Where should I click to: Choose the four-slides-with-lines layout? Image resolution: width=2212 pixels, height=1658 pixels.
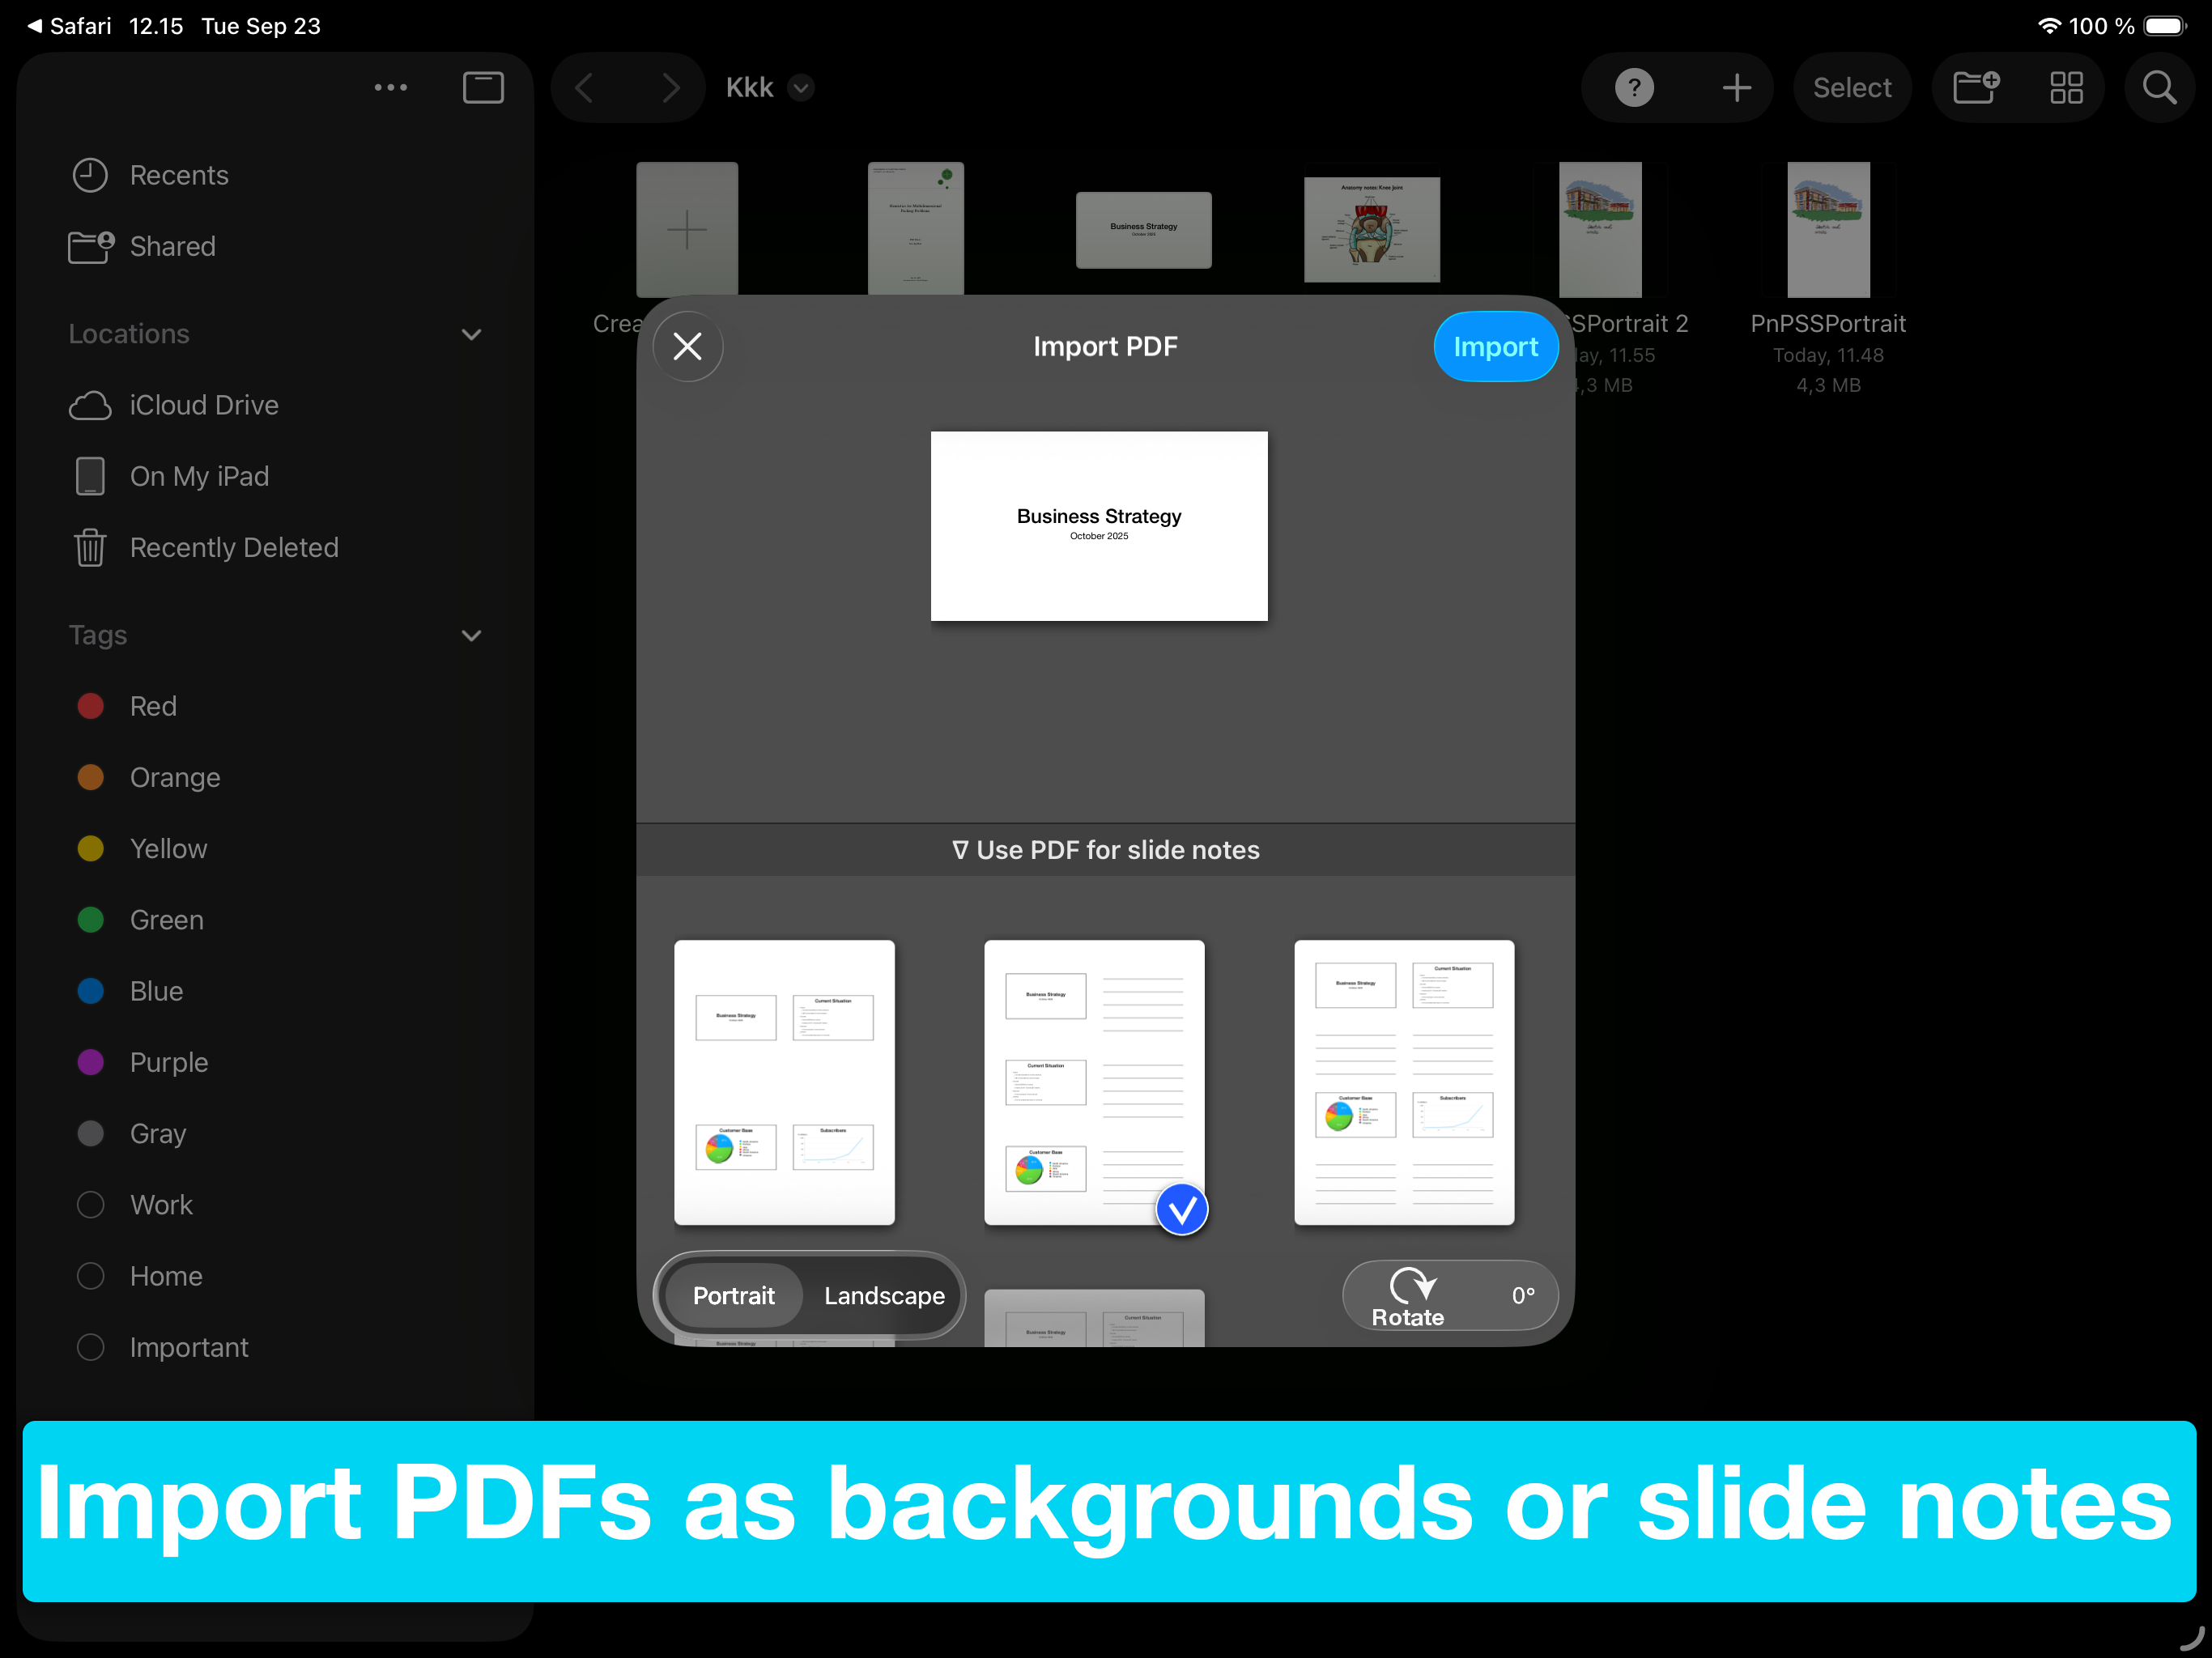[x=1403, y=1082]
